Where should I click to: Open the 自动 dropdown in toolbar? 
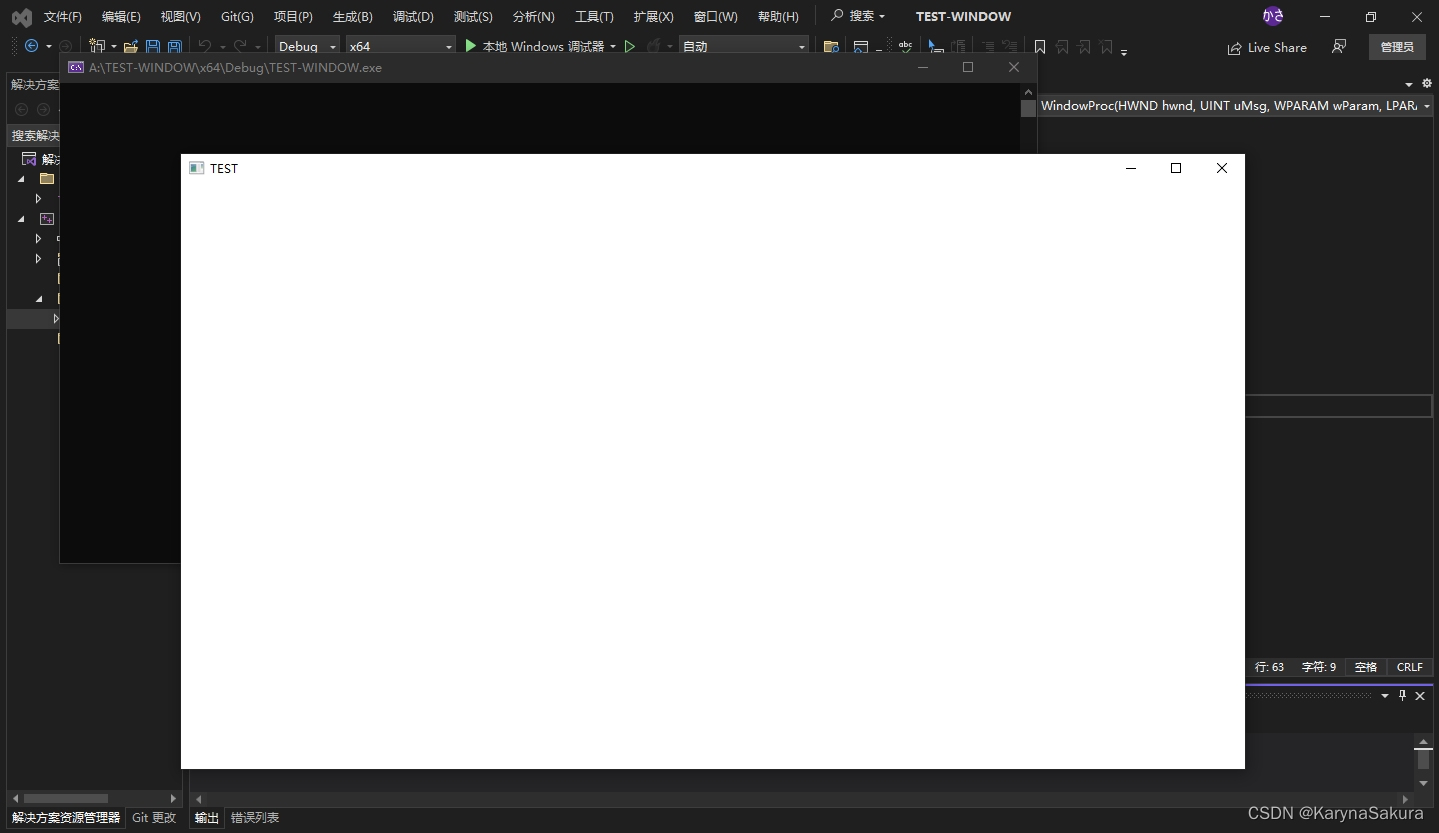pos(743,46)
